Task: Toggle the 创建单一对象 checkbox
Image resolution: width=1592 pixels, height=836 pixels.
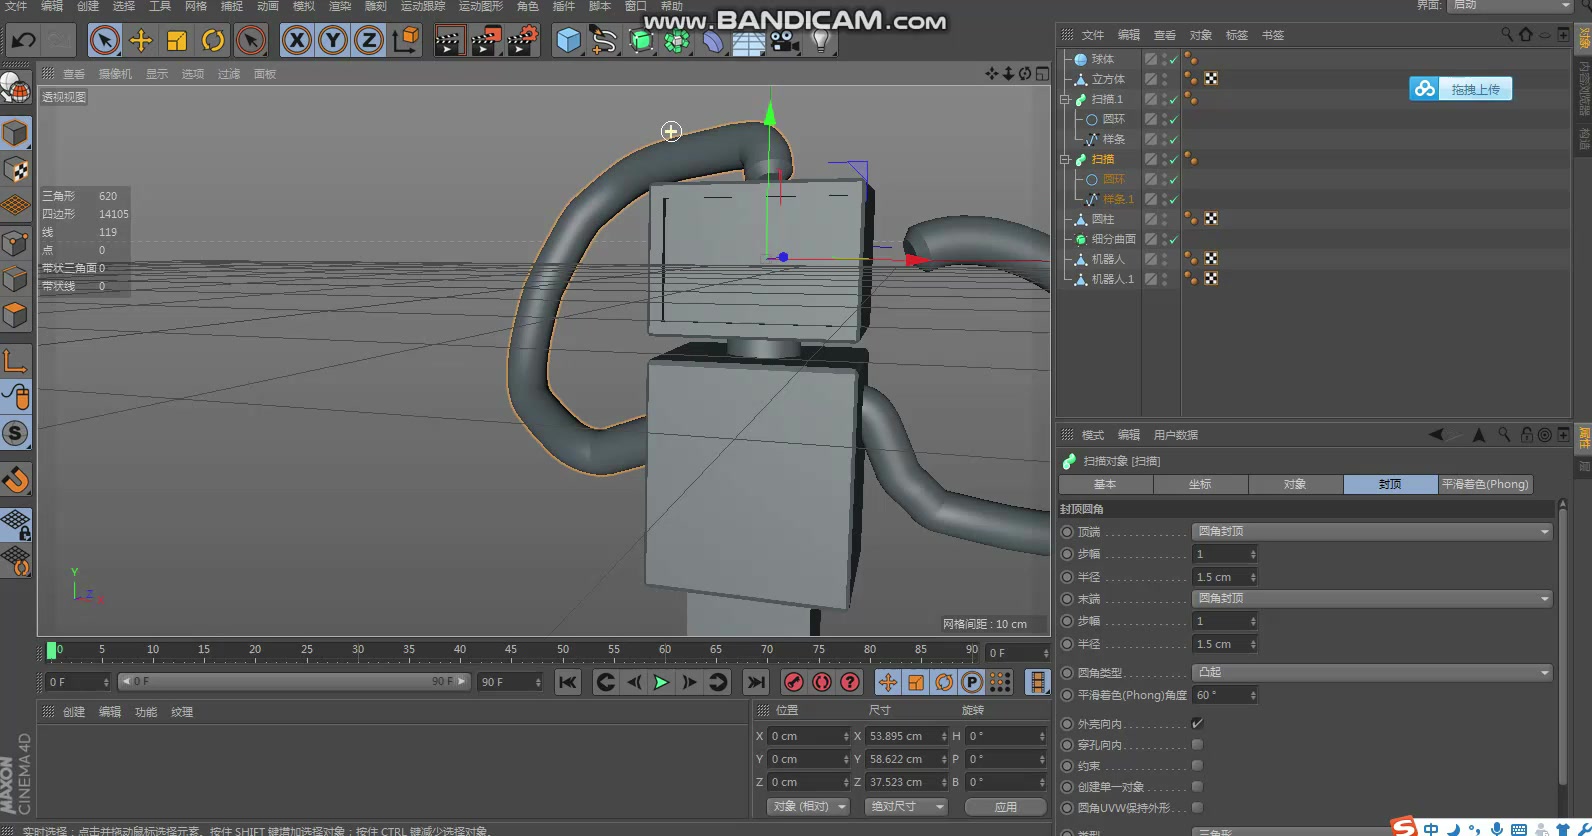Action: pyautogui.click(x=1197, y=787)
